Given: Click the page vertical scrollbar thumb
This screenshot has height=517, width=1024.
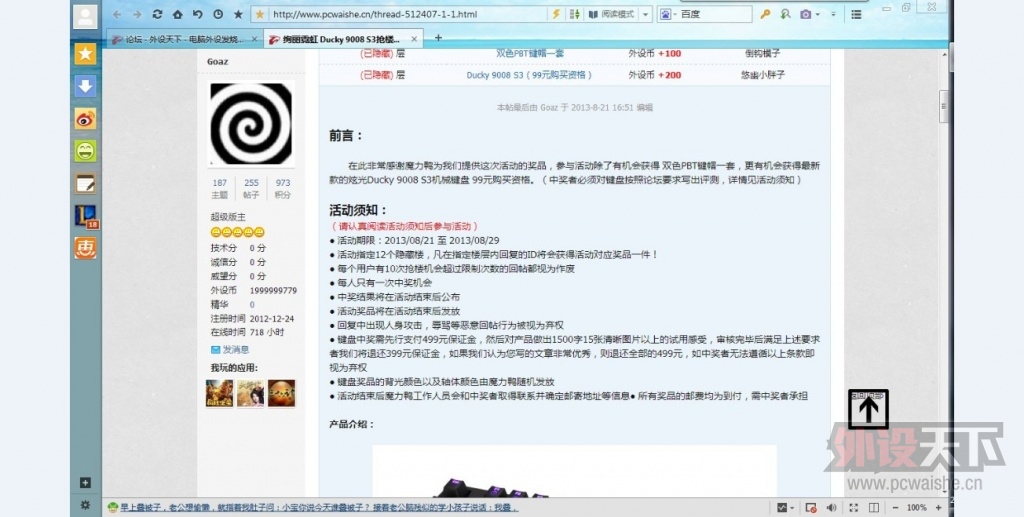Looking at the screenshot, I should tap(944, 106).
